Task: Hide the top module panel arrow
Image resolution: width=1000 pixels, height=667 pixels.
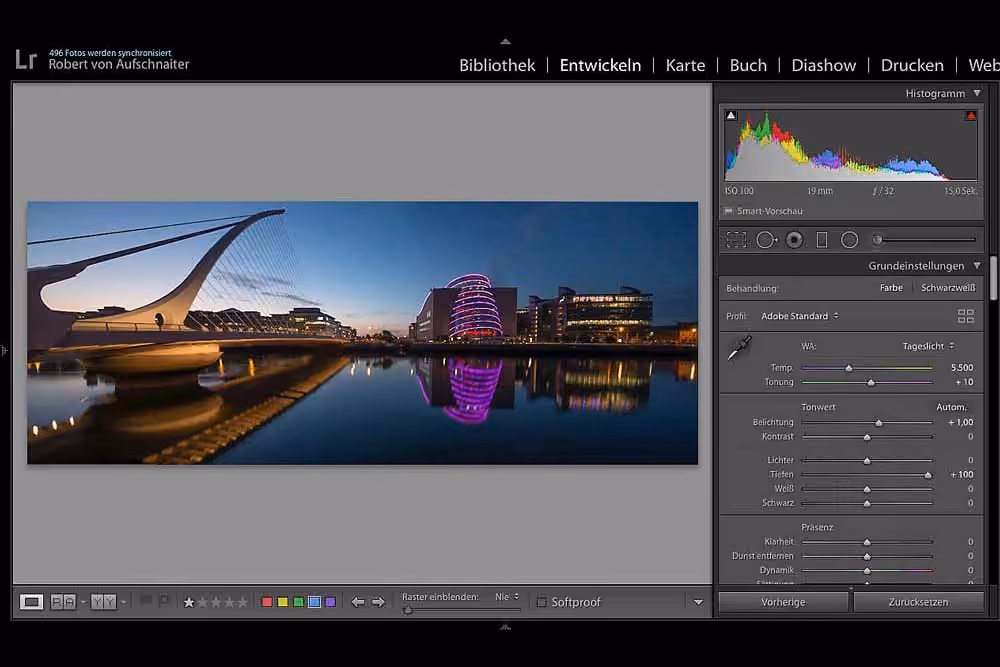Action: (505, 41)
